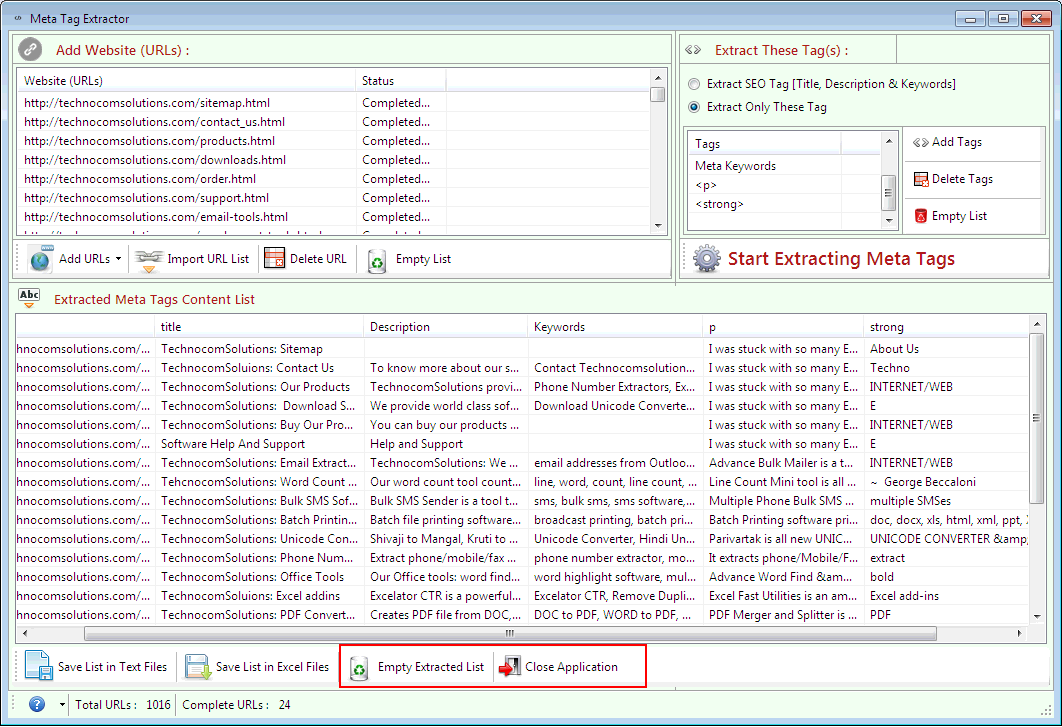Click the Status column header
Image resolution: width=1062 pixels, height=727 pixels.
tap(400, 81)
